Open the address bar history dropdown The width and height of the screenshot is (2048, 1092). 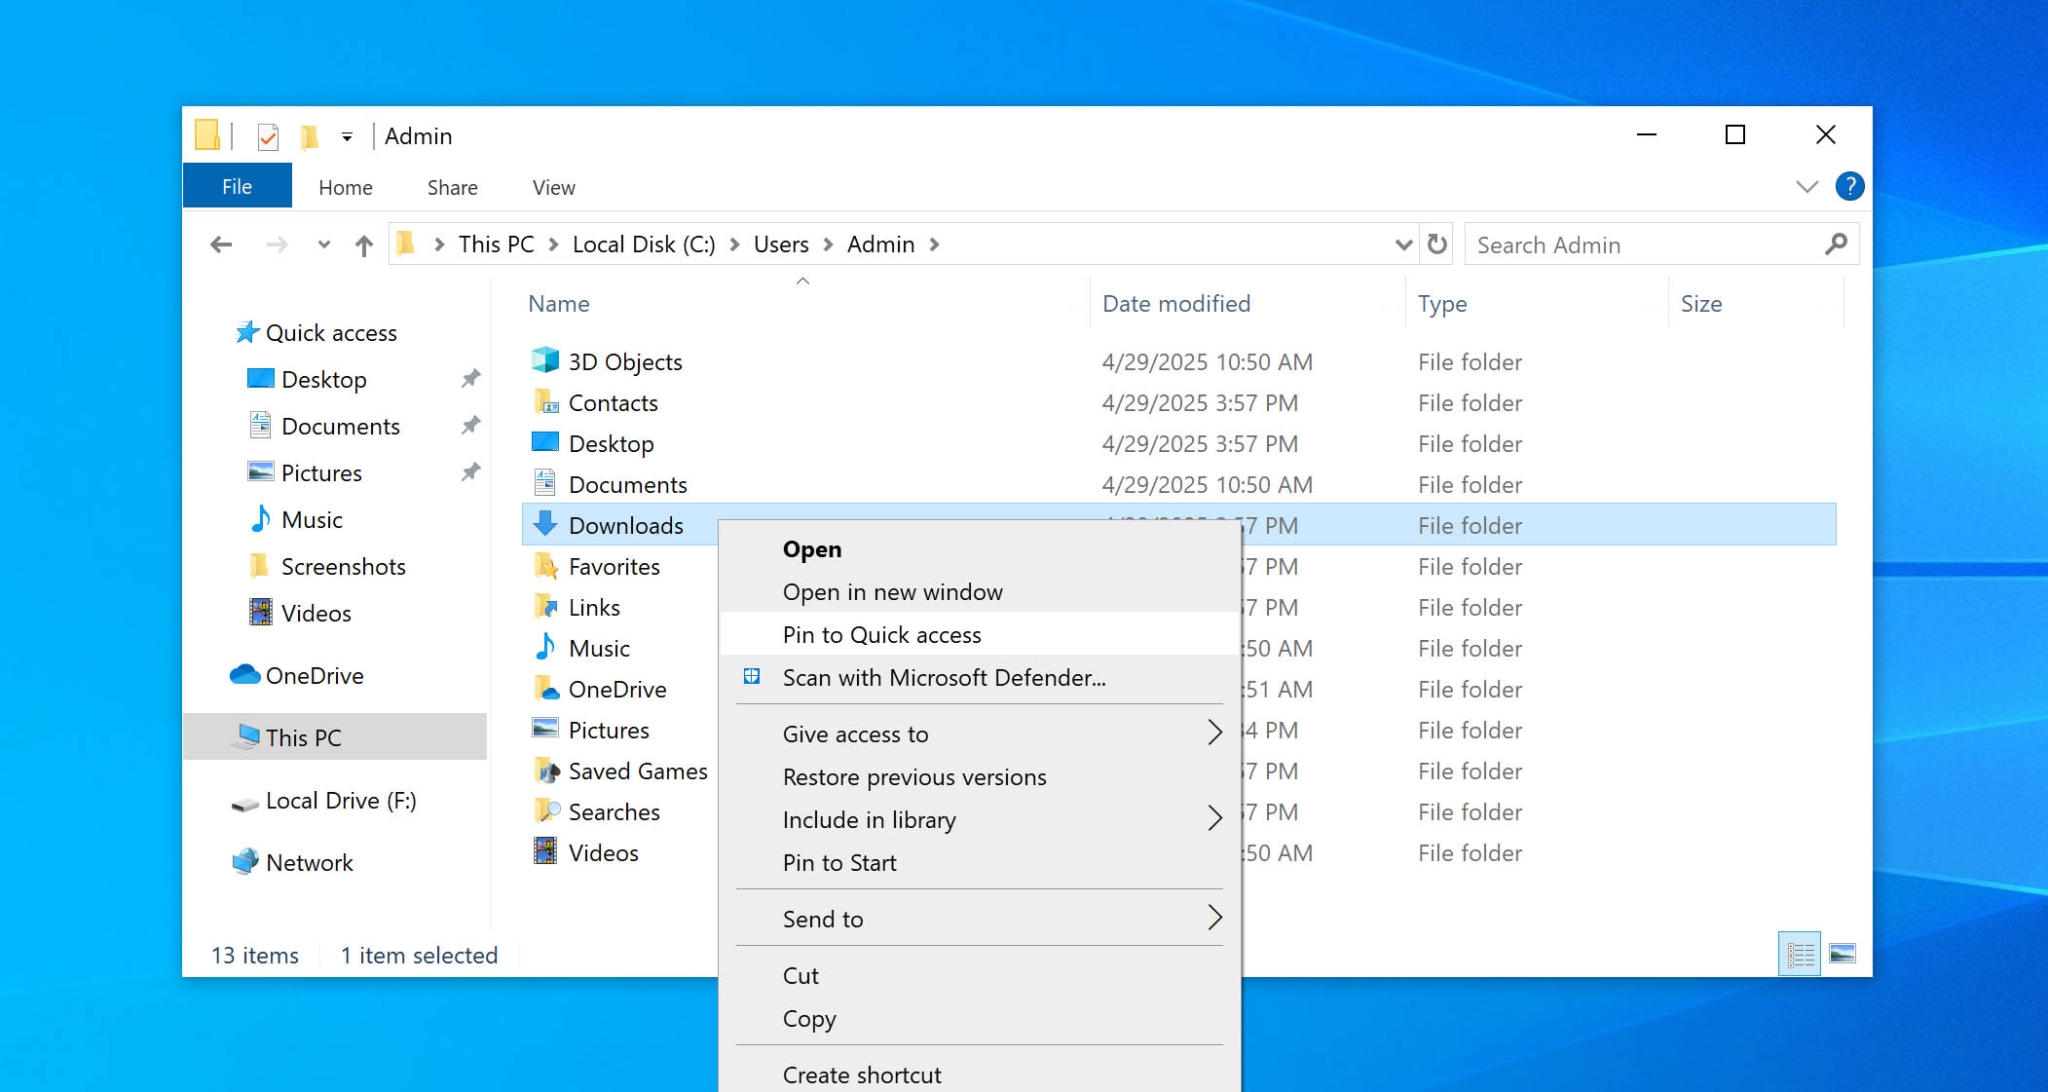pos(1404,243)
